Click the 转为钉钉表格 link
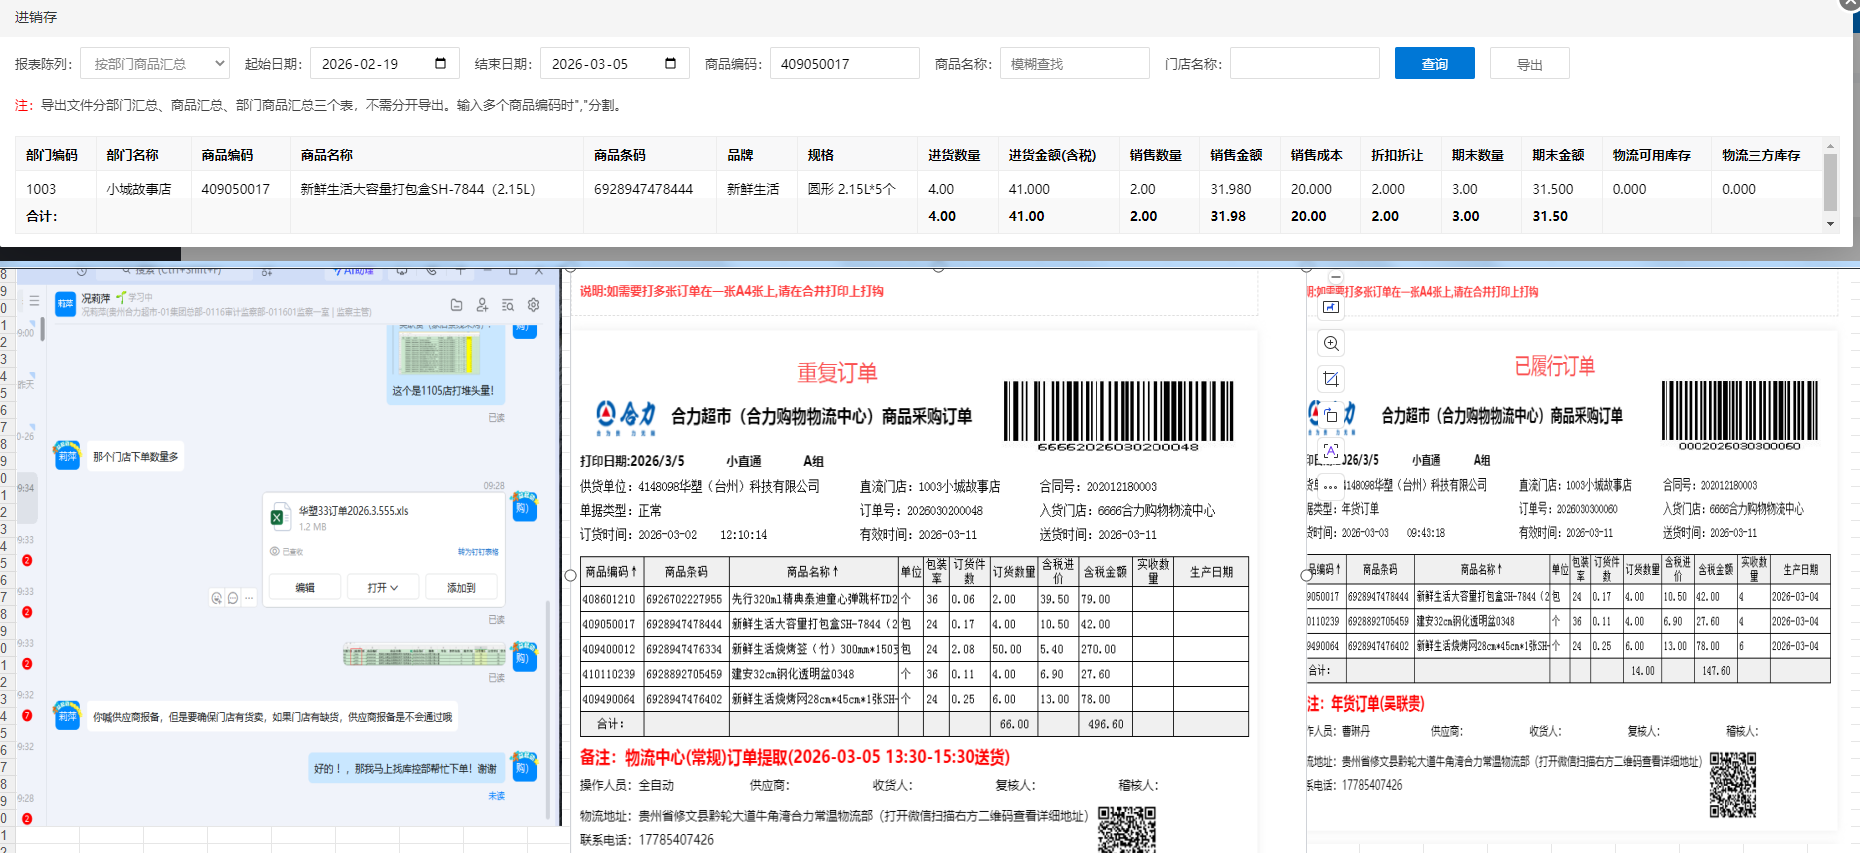This screenshot has width=1860, height=853. (x=478, y=552)
